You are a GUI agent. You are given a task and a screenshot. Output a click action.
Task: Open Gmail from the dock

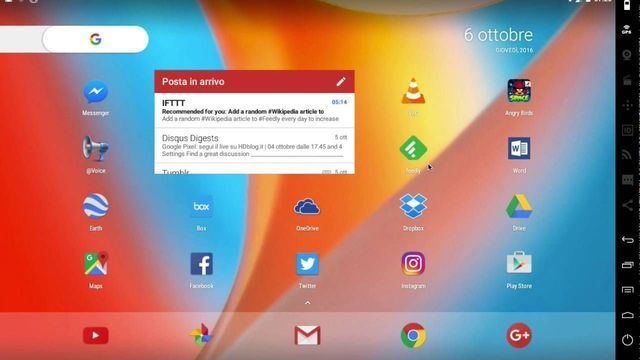[x=307, y=335]
